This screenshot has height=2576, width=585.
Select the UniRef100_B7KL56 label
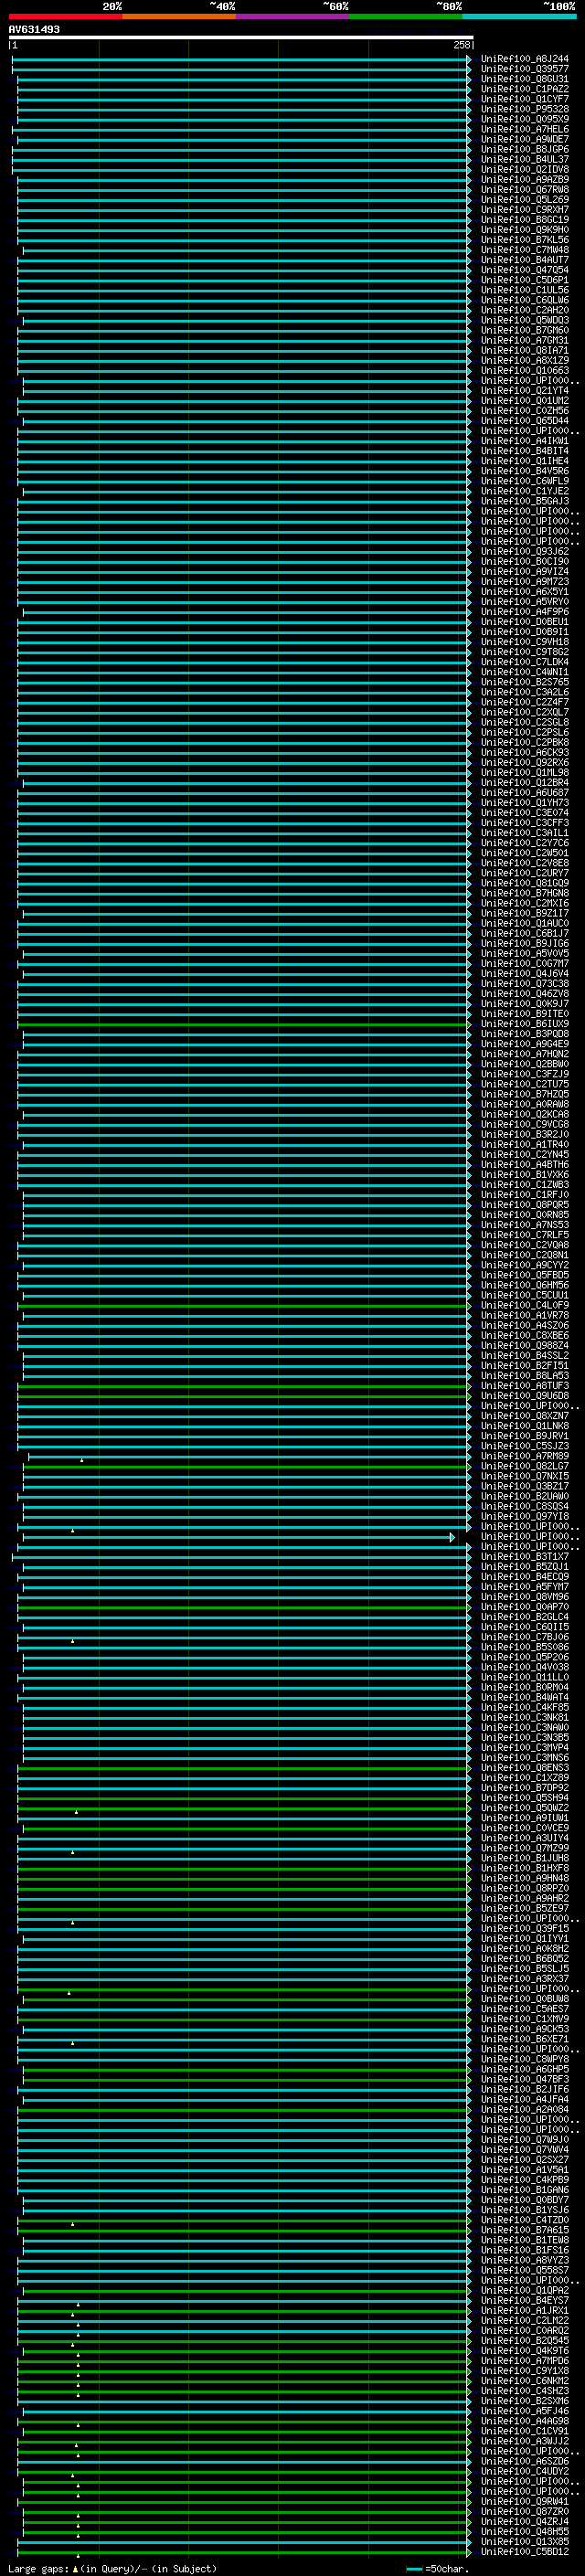pos(524,240)
